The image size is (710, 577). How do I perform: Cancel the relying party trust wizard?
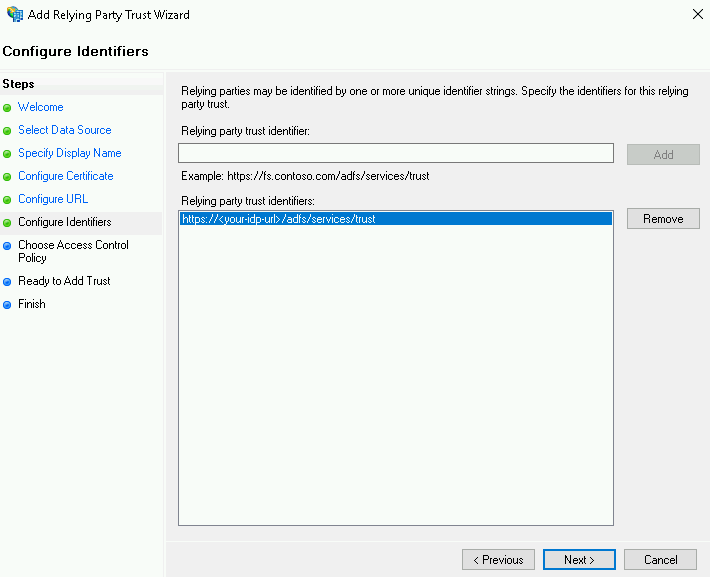tap(660, 560)
